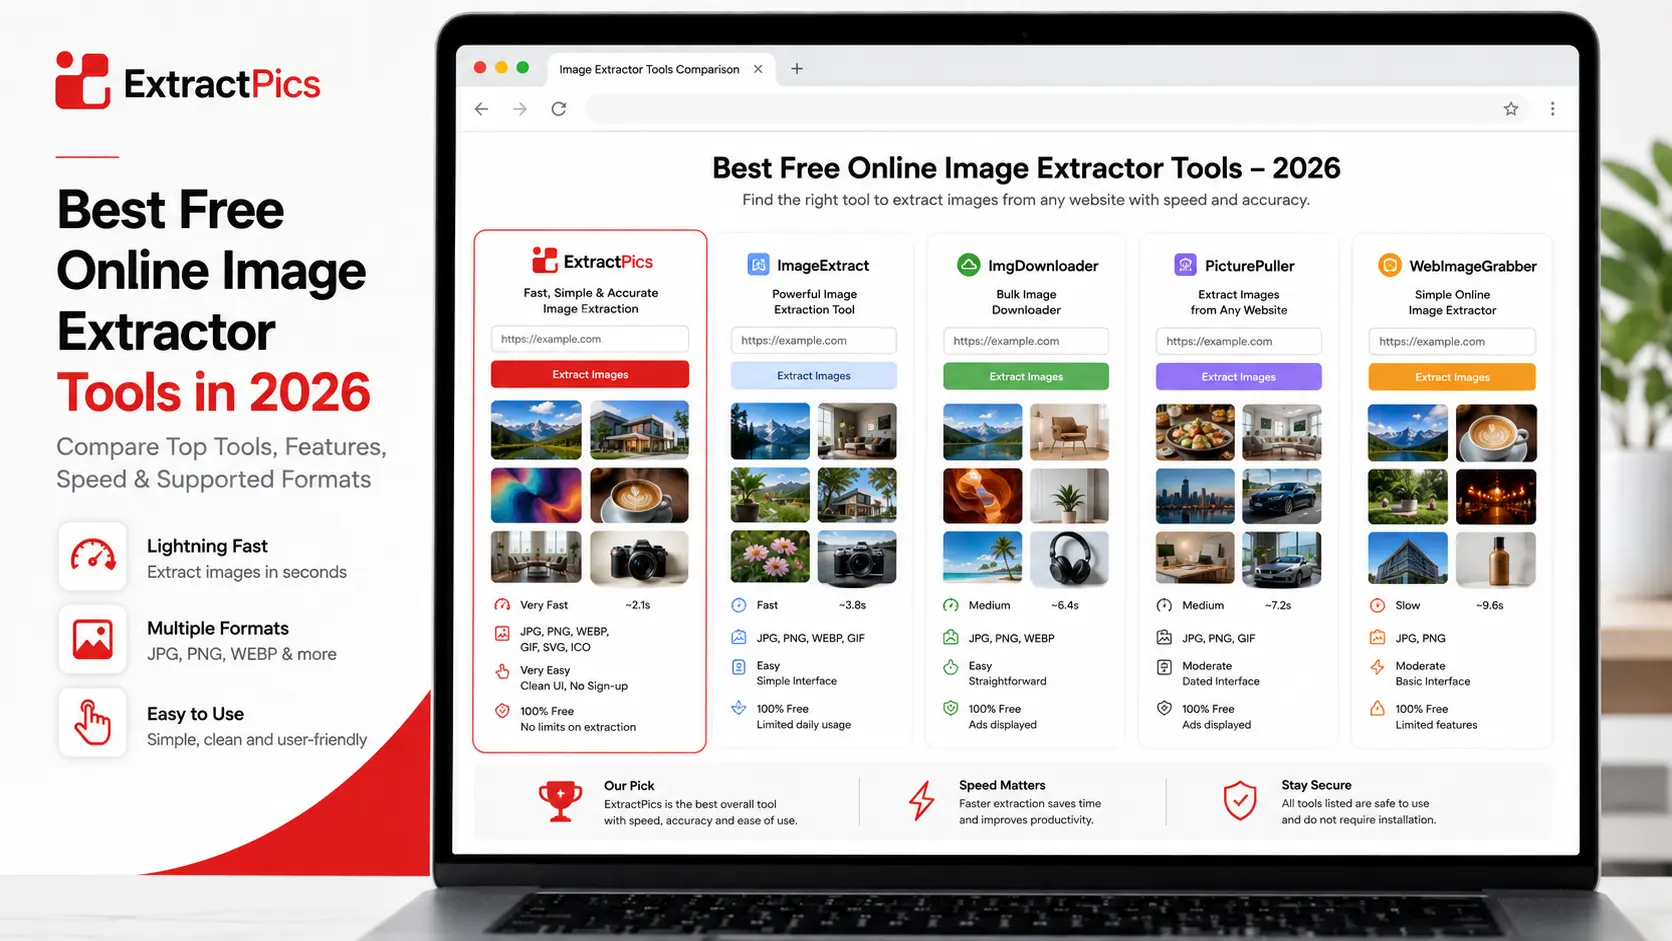
Task: Open the bottle thumbnail in WebImageGrabber
Action: pos(1496,558)
